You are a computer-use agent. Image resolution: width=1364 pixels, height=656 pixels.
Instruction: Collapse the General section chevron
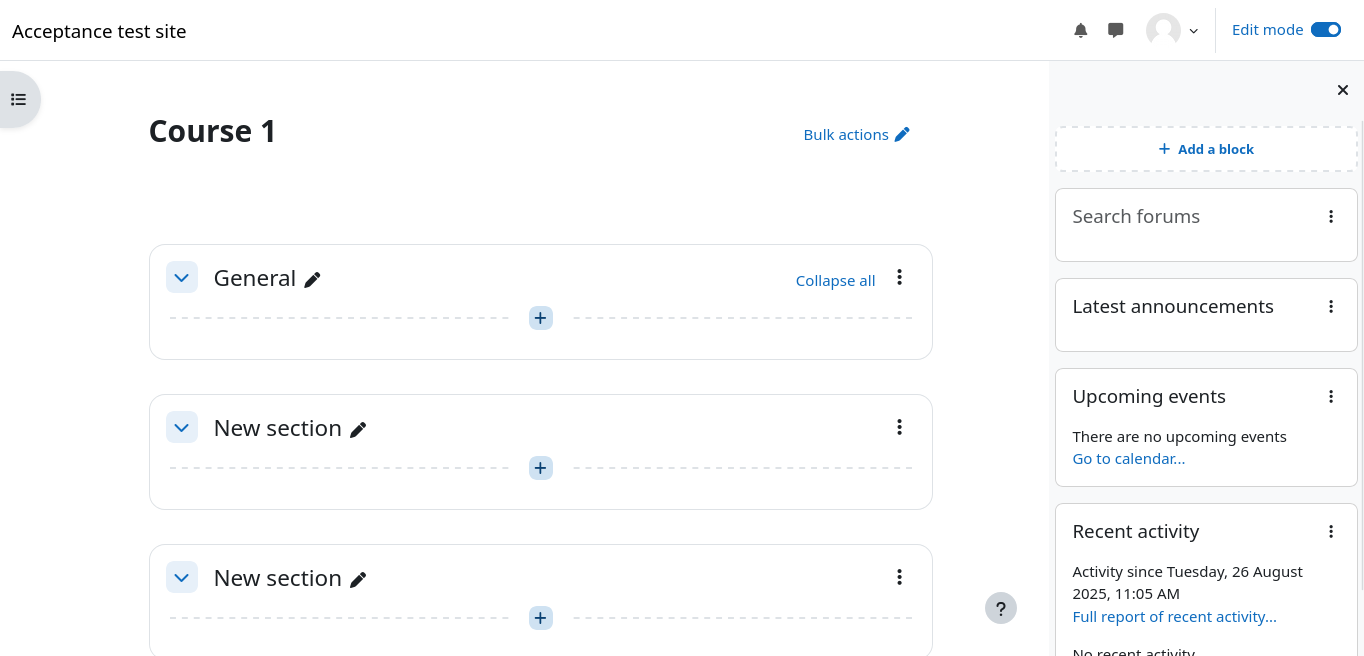pos(181,278)
